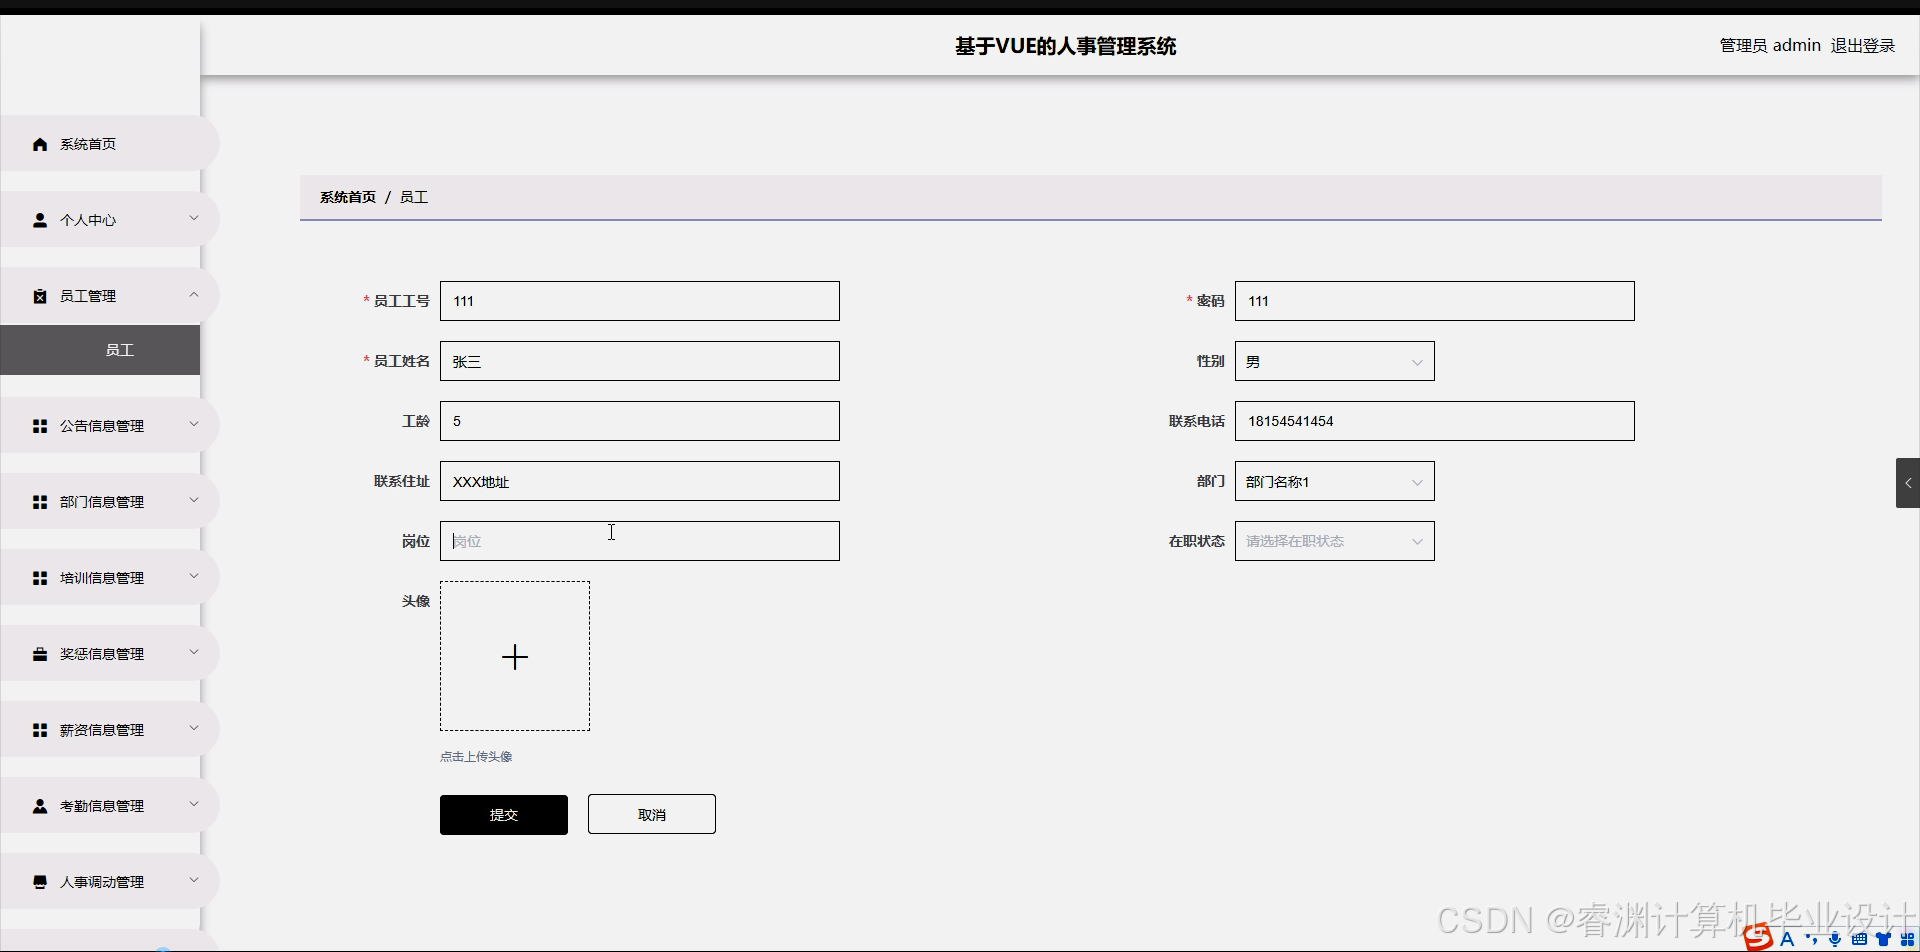Viewport: 1920px width, 952px height.
Task: Click the 取消 cancel button
Action: click(x=651, y=813)
